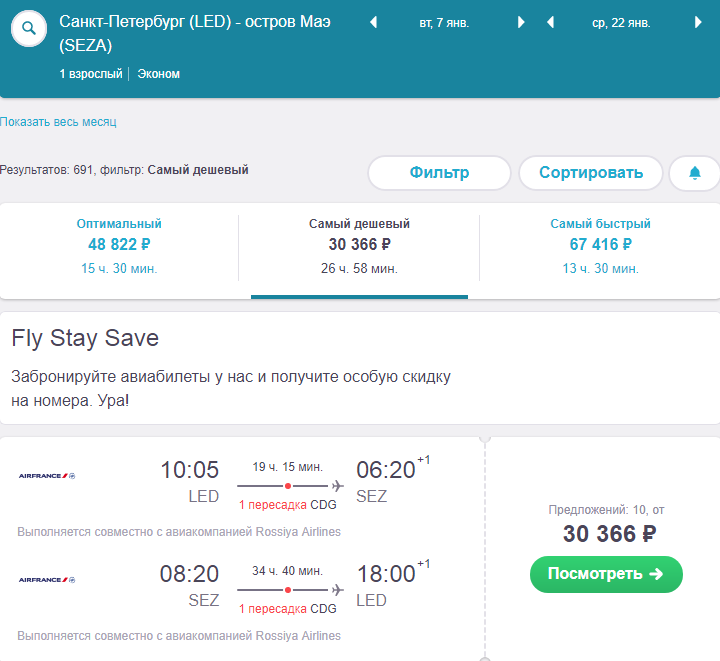Go to previous departure date arrow
This screenshot has width=720, height=661.
click(x=374, y=22)
